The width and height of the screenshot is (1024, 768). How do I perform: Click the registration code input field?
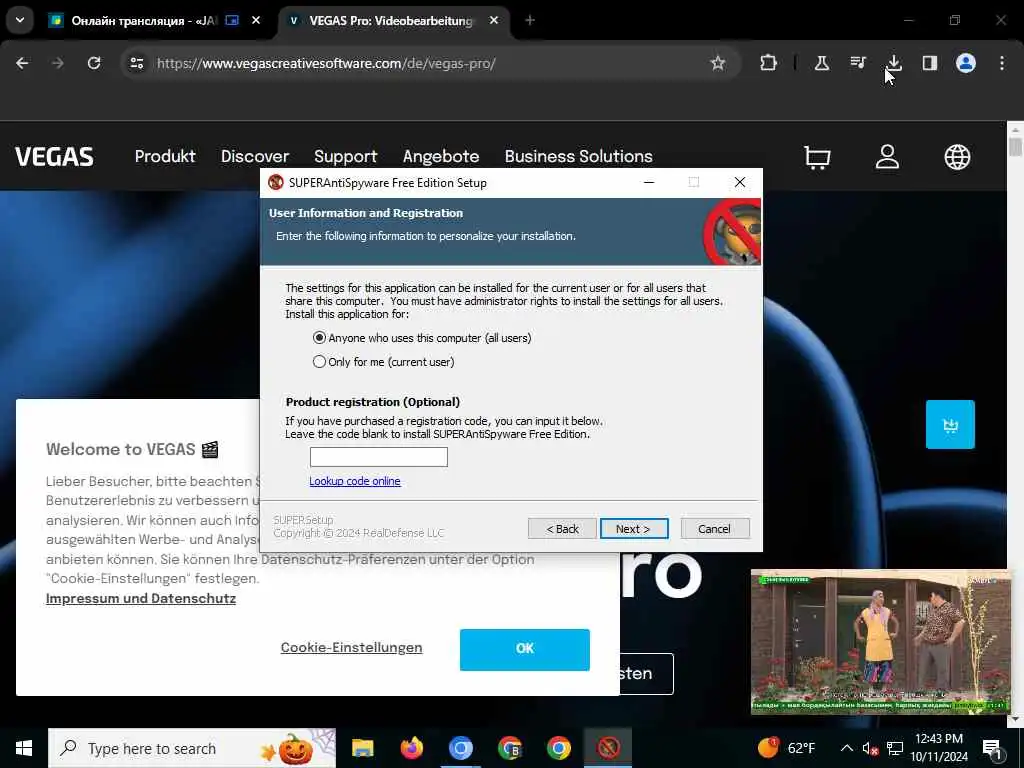coord(379,456)
